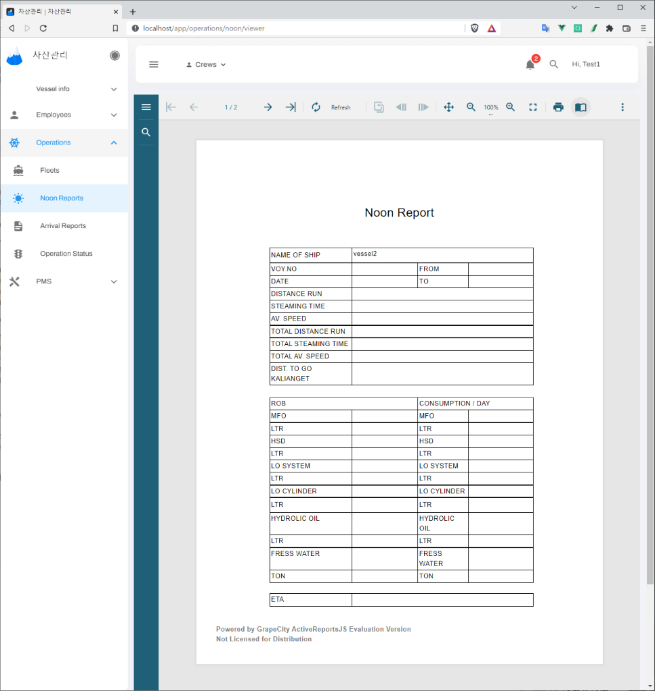Go to first report page

click(x=171, y=107)
